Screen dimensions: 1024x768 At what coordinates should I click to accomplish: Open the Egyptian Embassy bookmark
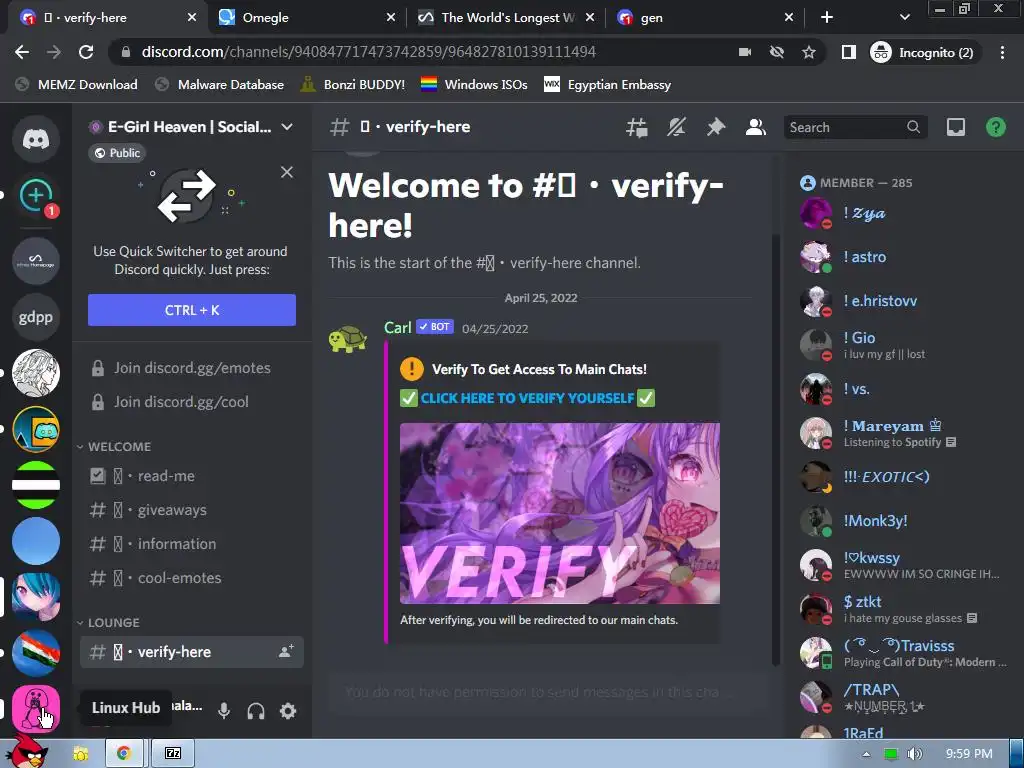coord(608,85)
